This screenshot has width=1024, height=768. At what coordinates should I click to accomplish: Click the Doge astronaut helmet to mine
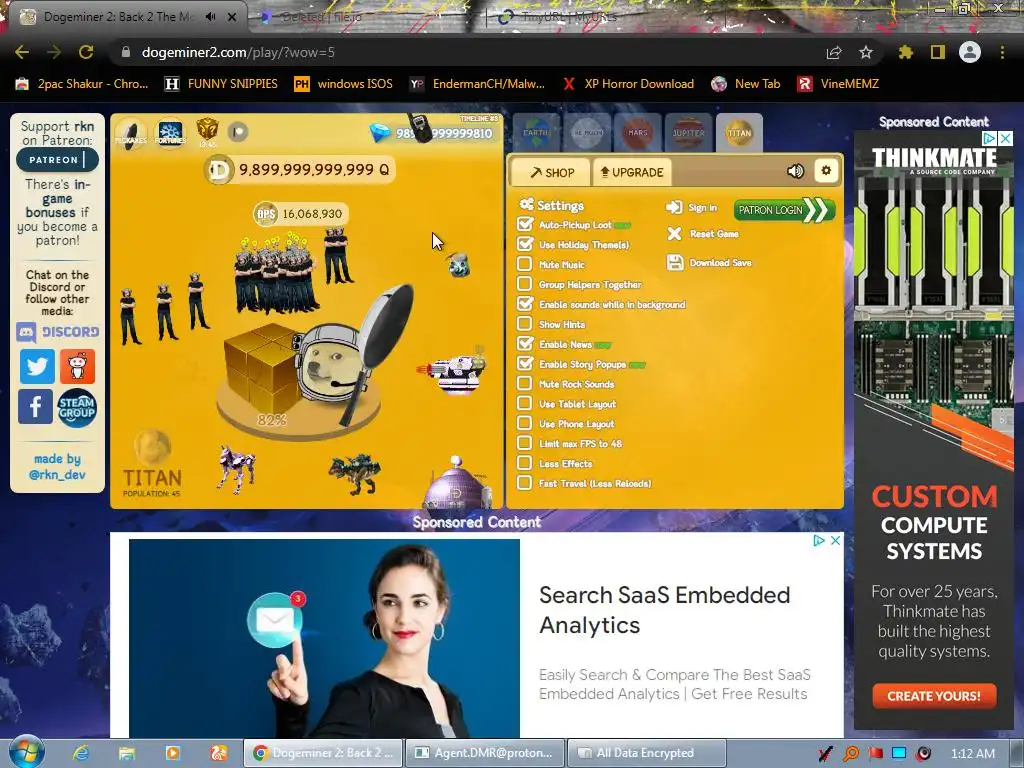point(330,361)
